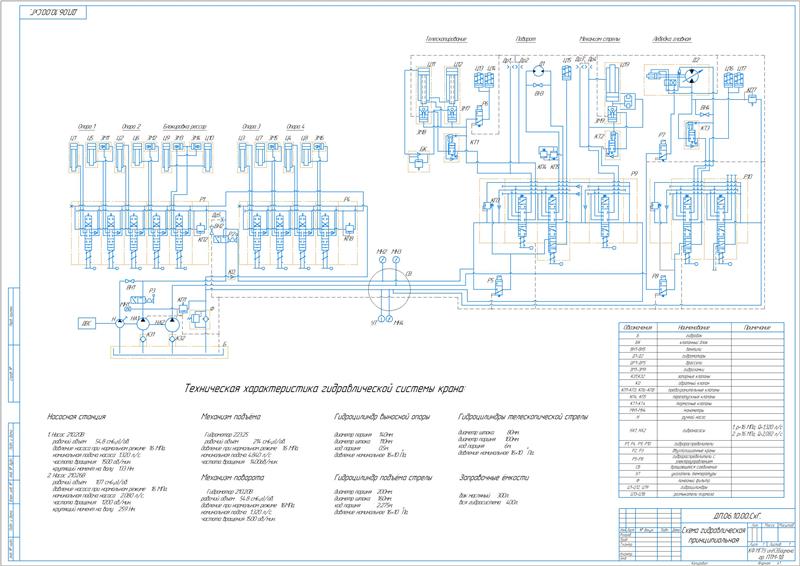Screen dimensions: 800x566
Task: Click the 'Гидроцилиндр выносной опоры' heading
Action: [x=382, y=417]
